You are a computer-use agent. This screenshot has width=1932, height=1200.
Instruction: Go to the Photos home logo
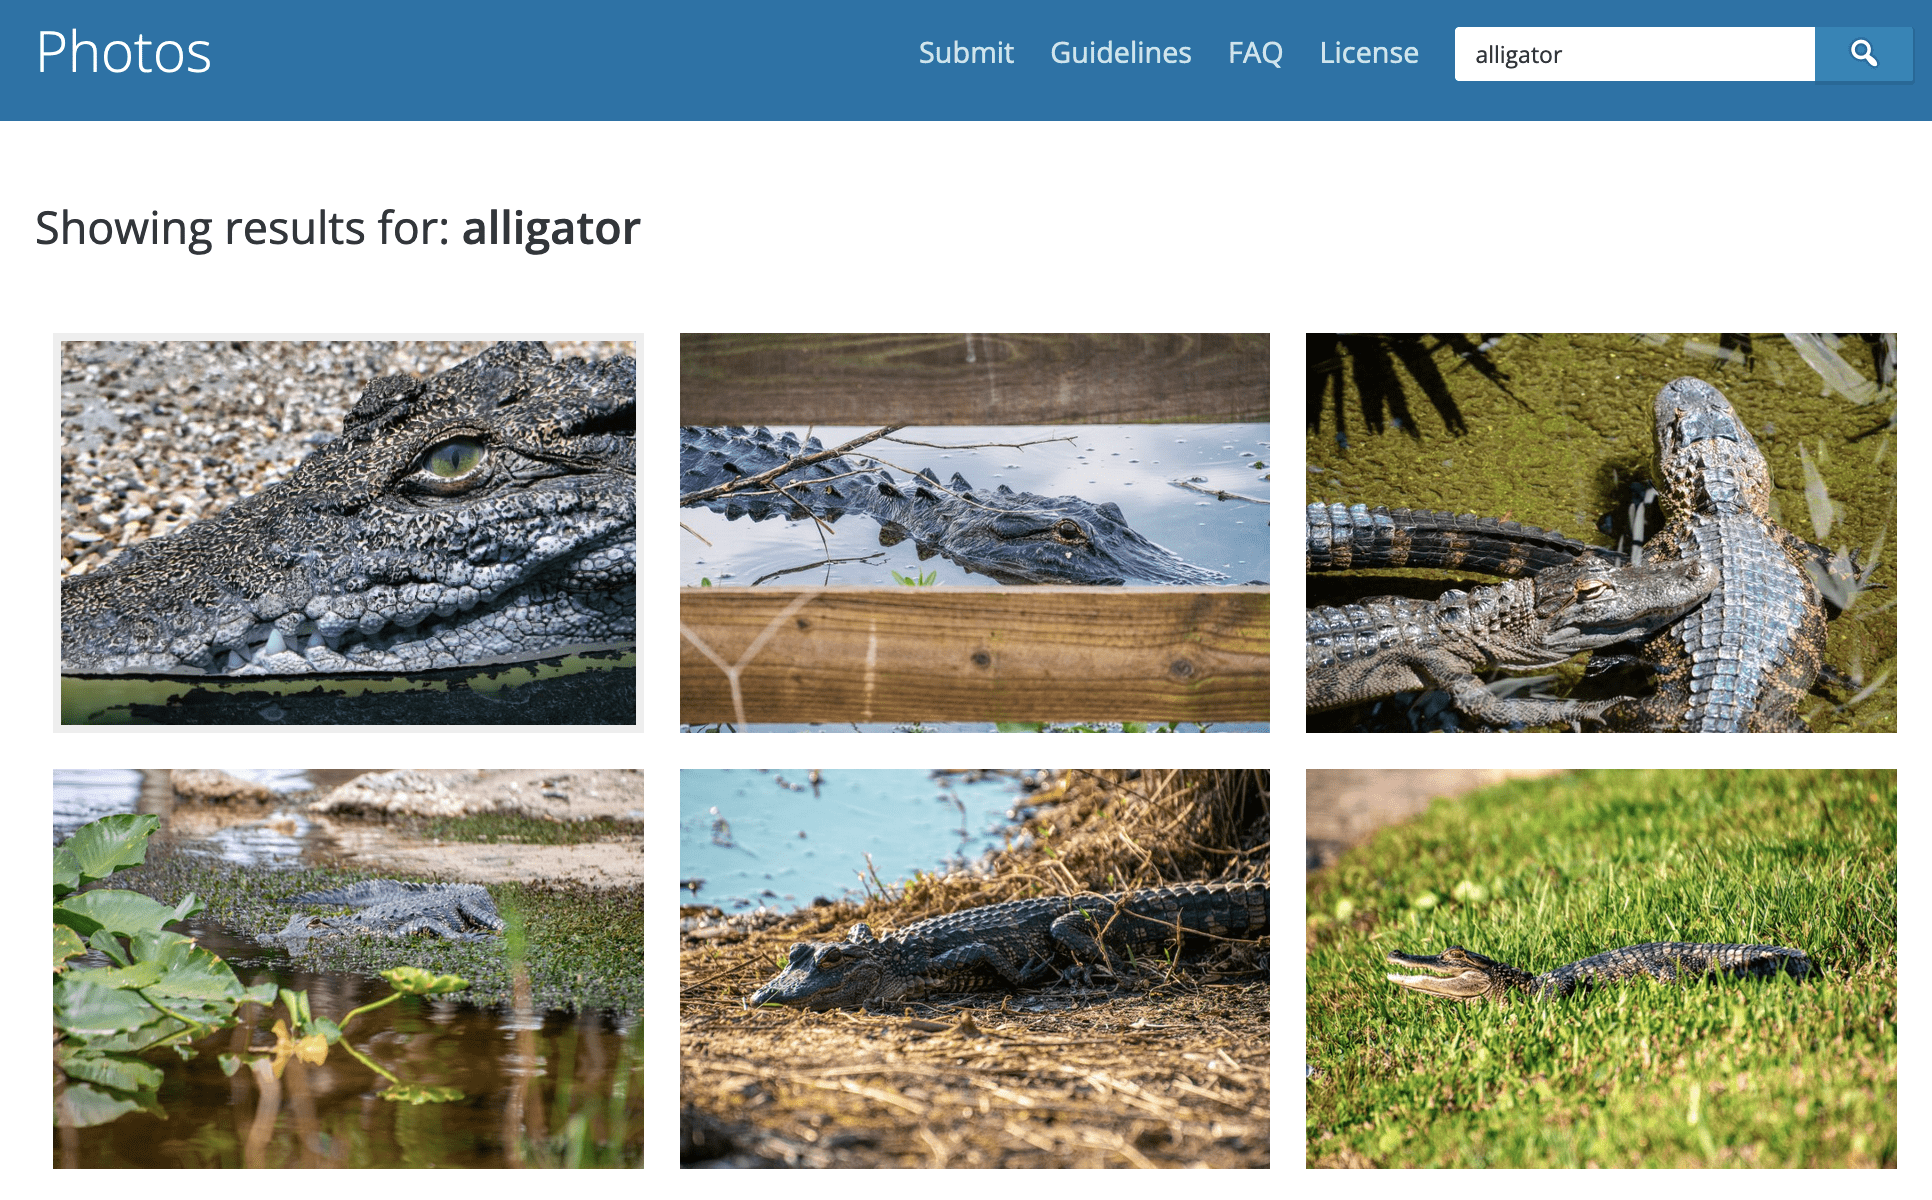point(124,52)
